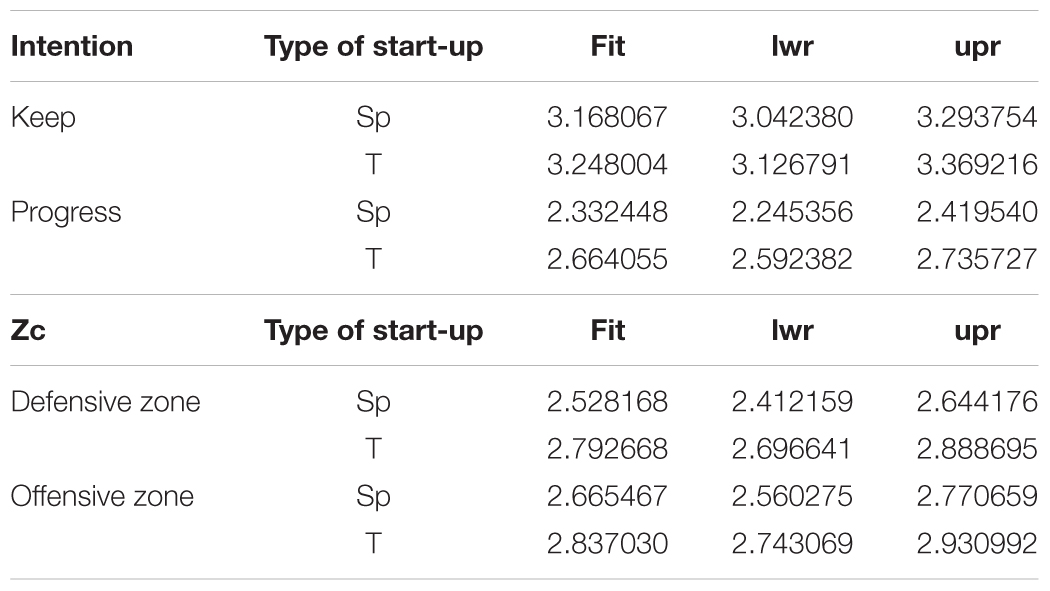Select the Keep row label
The height and width of the screenshot is (591, 1050).
click(x=43, y=118)
